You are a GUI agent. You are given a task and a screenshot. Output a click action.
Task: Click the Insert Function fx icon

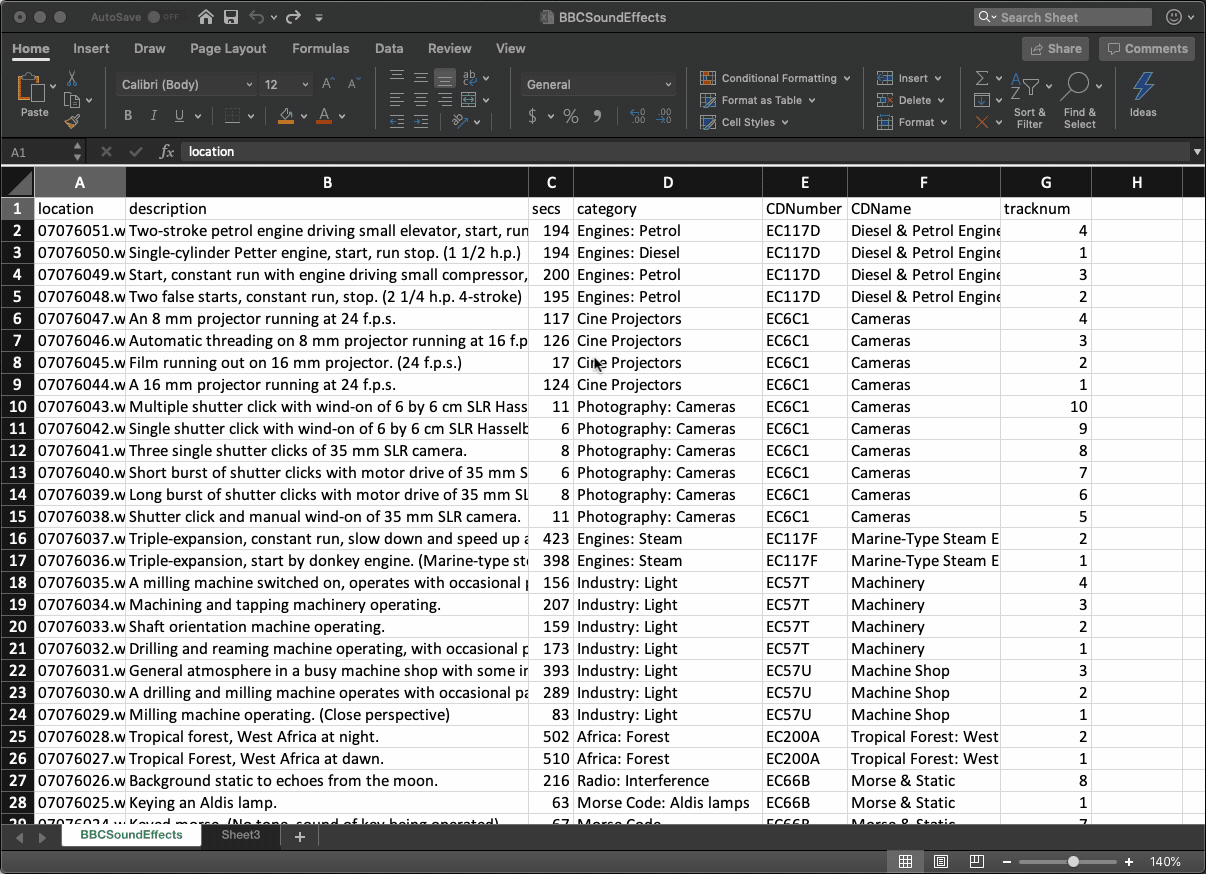[167, 152]
